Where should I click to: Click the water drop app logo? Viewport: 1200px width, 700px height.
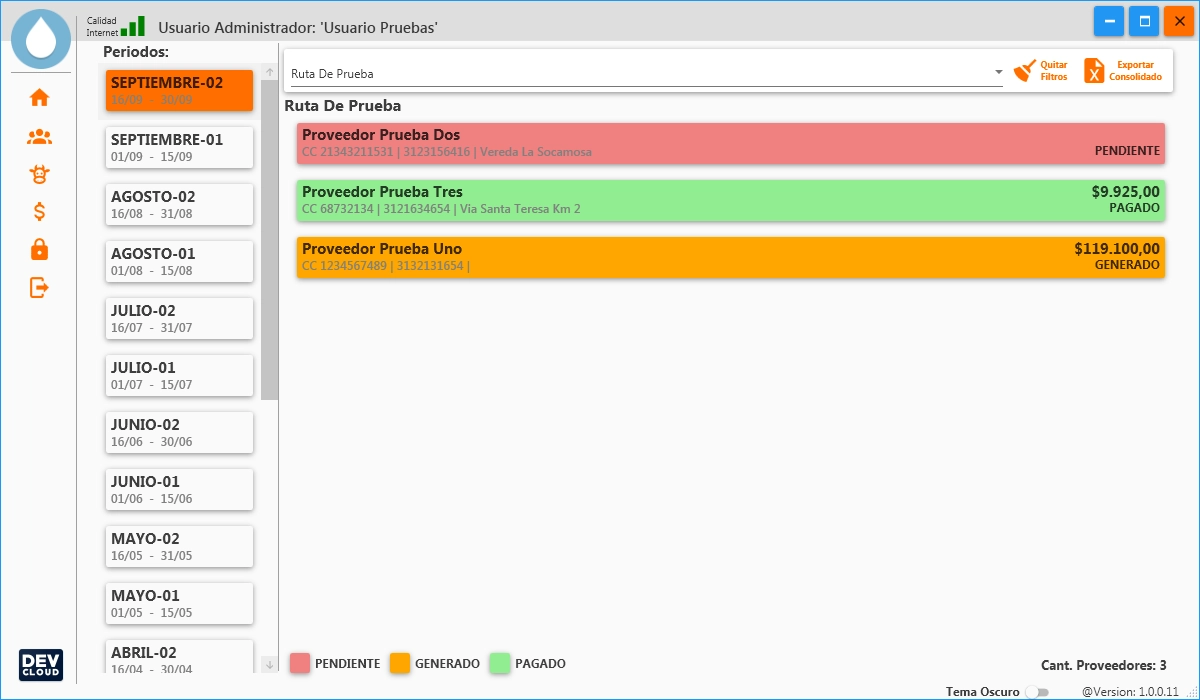click(x=41, y=38)
